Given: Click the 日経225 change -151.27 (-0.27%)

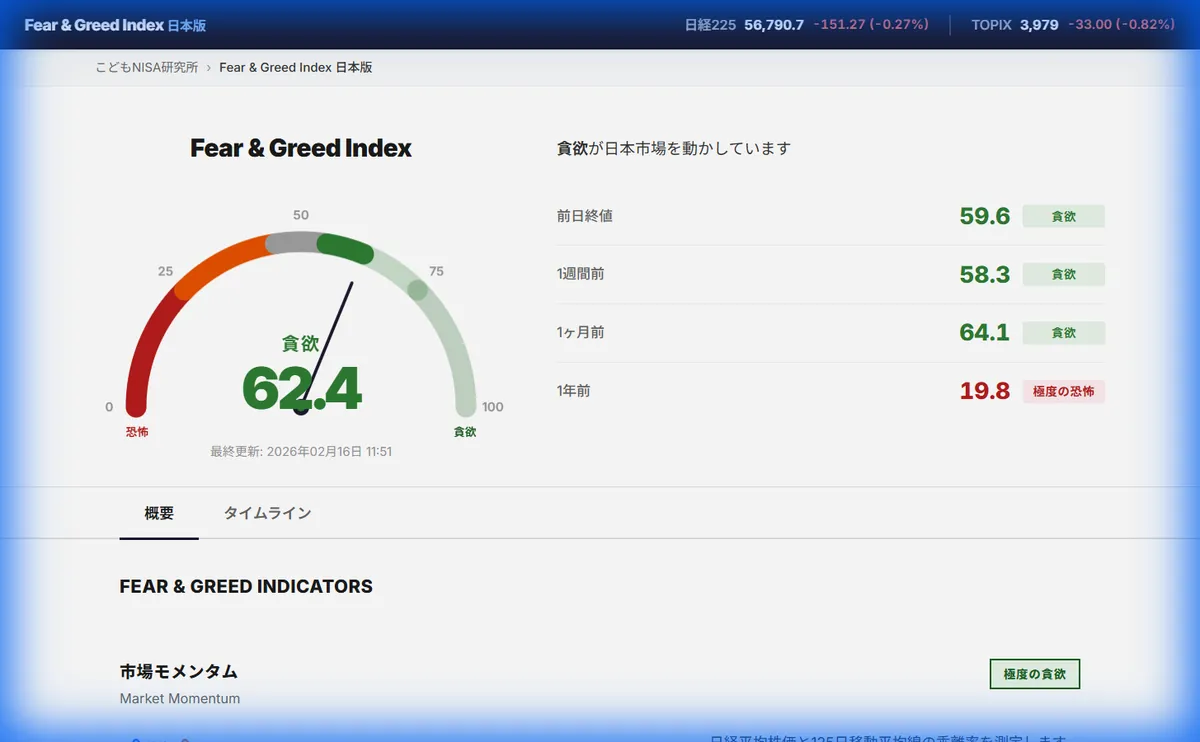Looking at the screenshot, I should [871, 25].
